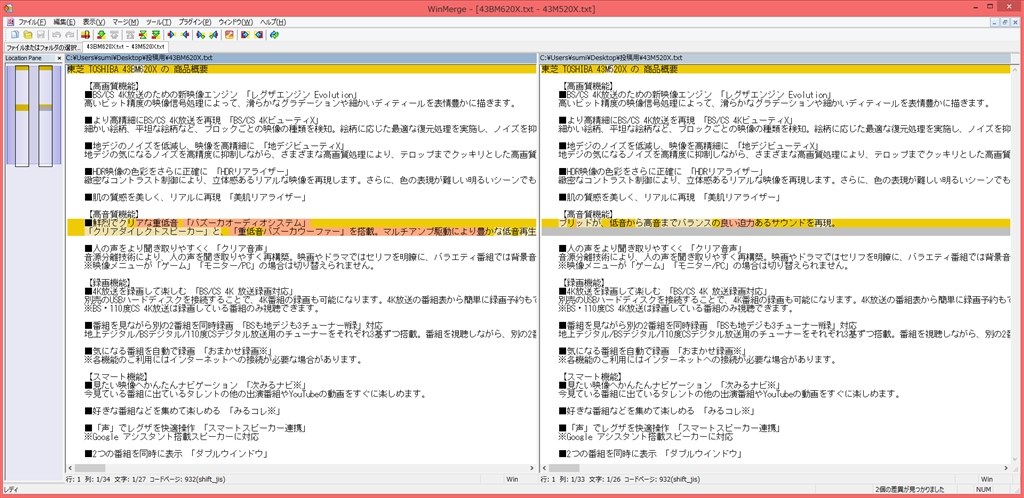The image size is (1024, 498).
Task: Click gray empty diff line in right pane
Action: [x=775, y=231]
